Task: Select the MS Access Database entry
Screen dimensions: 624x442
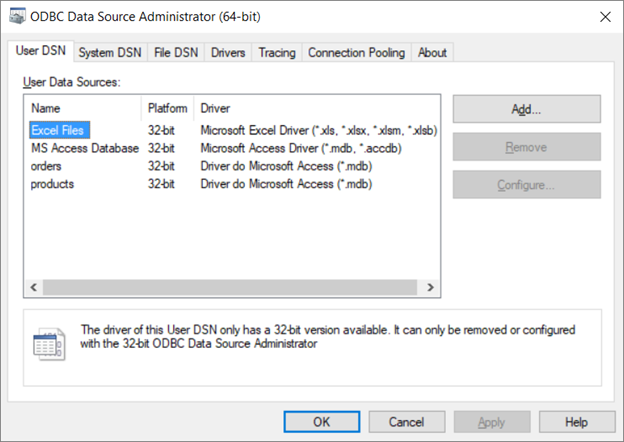Action: [x=84, y=148]
